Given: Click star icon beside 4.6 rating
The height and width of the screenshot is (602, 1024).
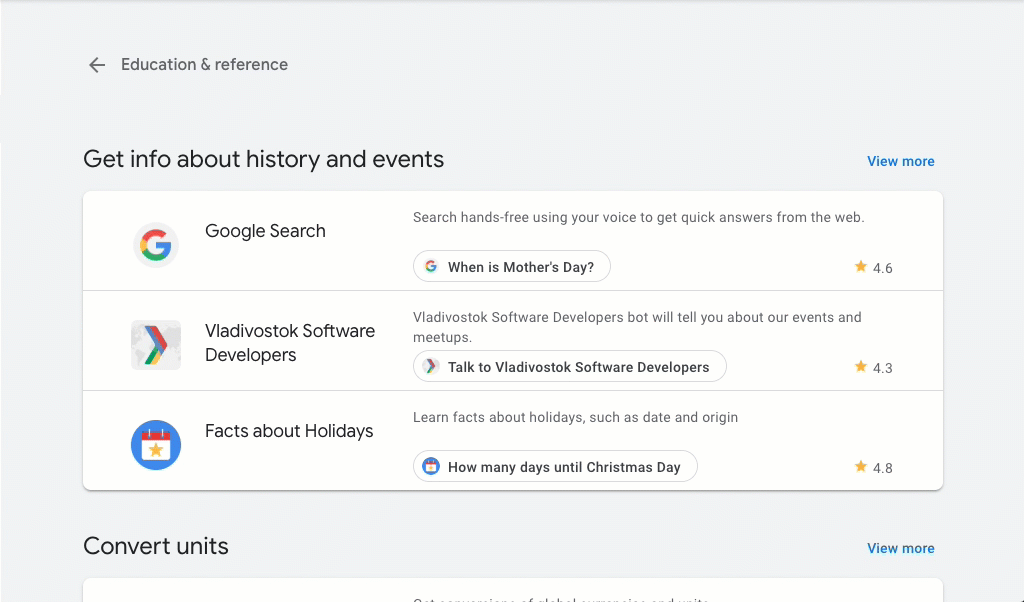Looking at the screenshot, I should pyautogui.click(x=861, y=266).
